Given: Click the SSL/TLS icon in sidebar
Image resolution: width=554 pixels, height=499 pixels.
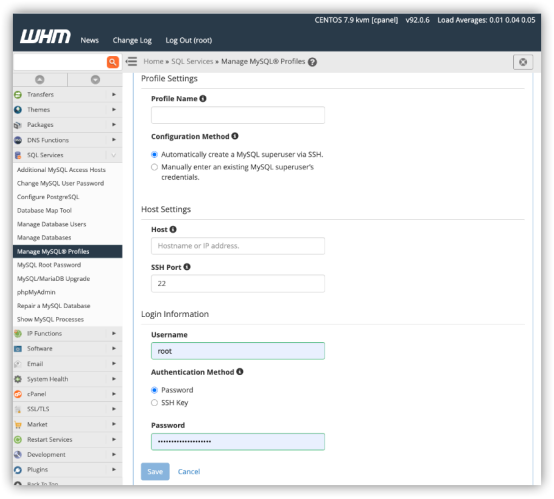Looking at the screenshot, I should 18,409.
